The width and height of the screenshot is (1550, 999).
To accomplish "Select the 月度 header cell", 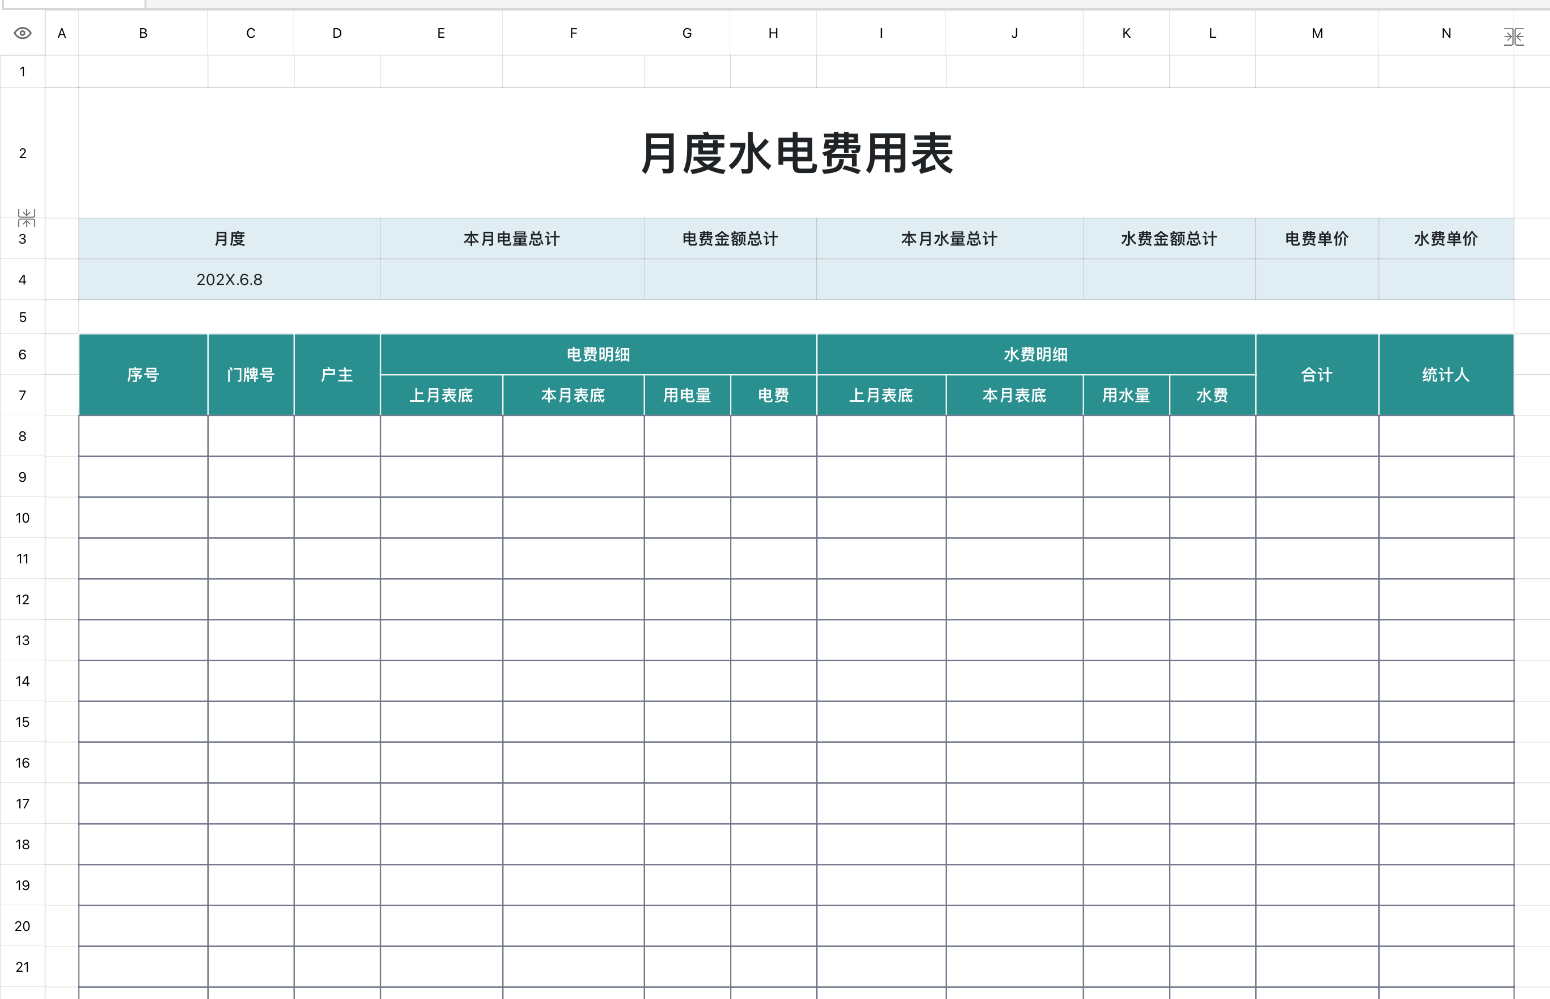I will click(x=229, y=238).
